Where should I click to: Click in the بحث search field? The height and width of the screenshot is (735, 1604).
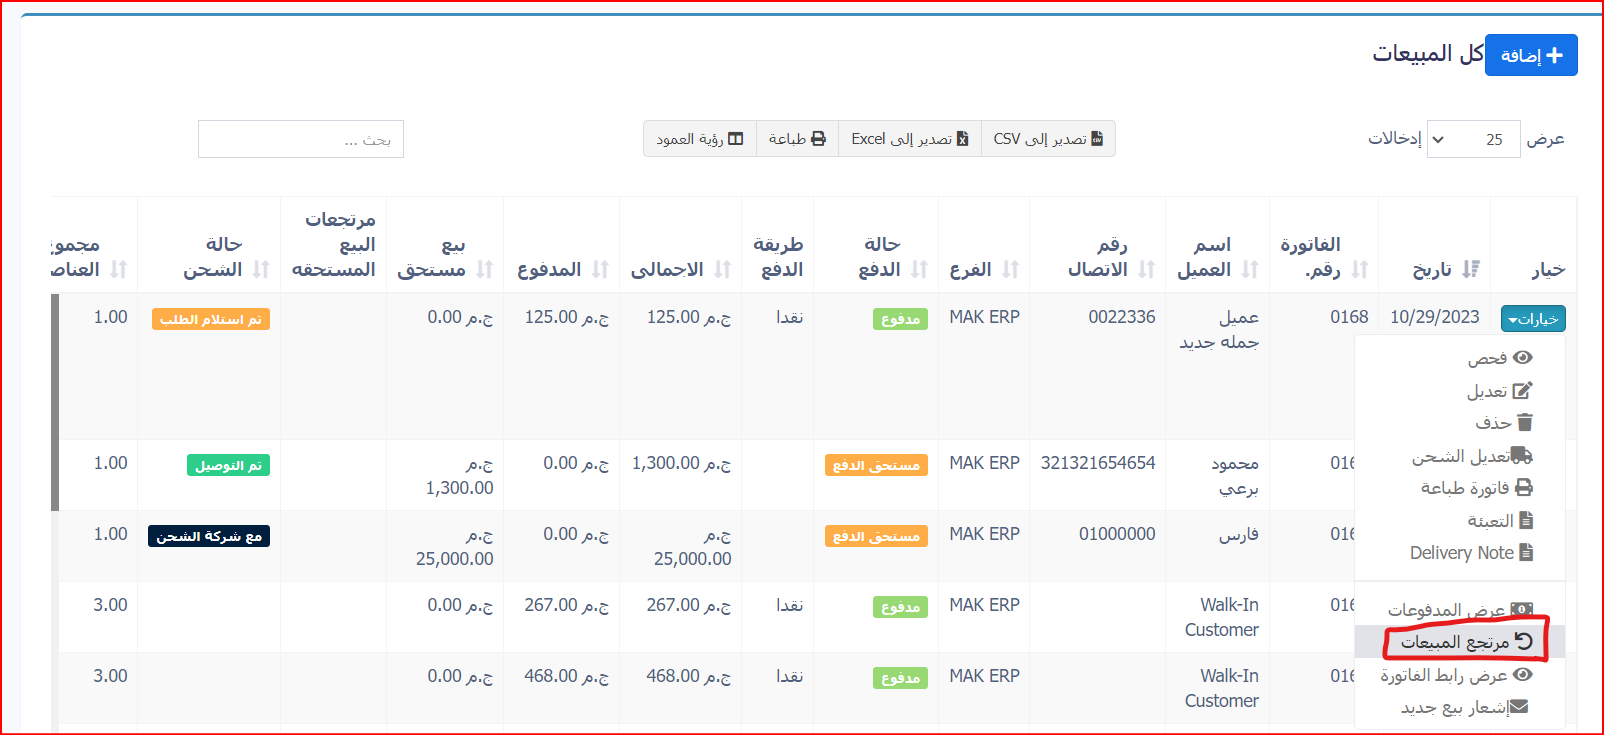tap(301, 140)
